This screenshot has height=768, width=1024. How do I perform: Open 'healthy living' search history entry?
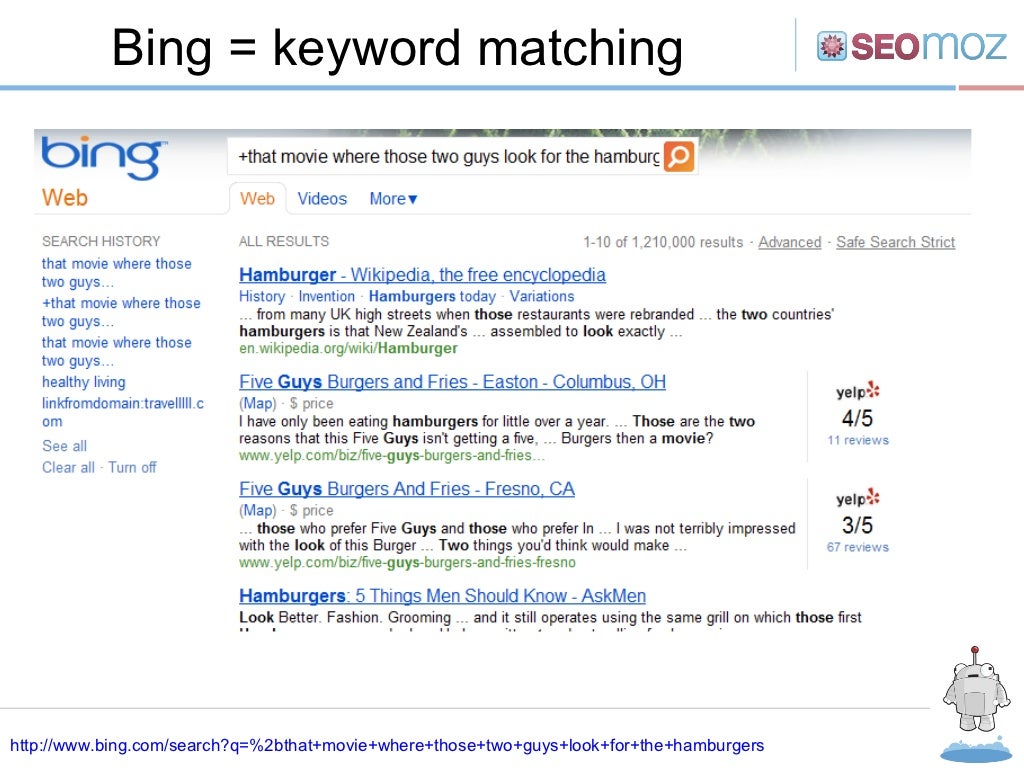tap(84, 382)
